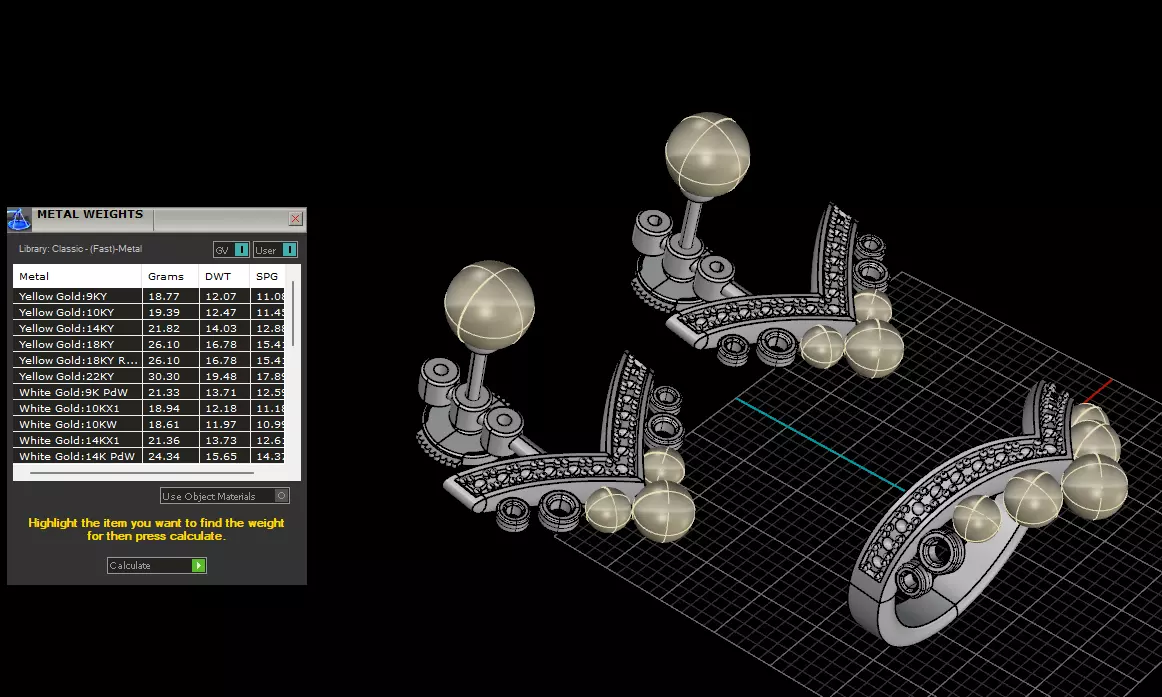Select the White Gold:14K PdW row
1162x697 pixels.
click(x=148, y=456)
